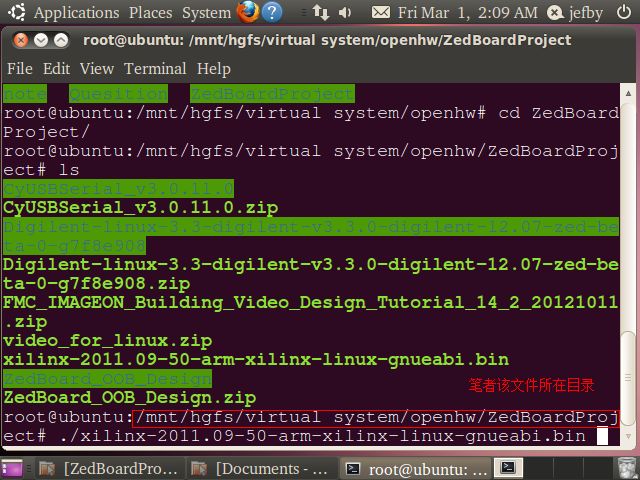Image resolution: width=640 pixels, height=480 pixels.
Task: Click the highlighted ZedBoardProject directory name
Action: click(272, 94)
